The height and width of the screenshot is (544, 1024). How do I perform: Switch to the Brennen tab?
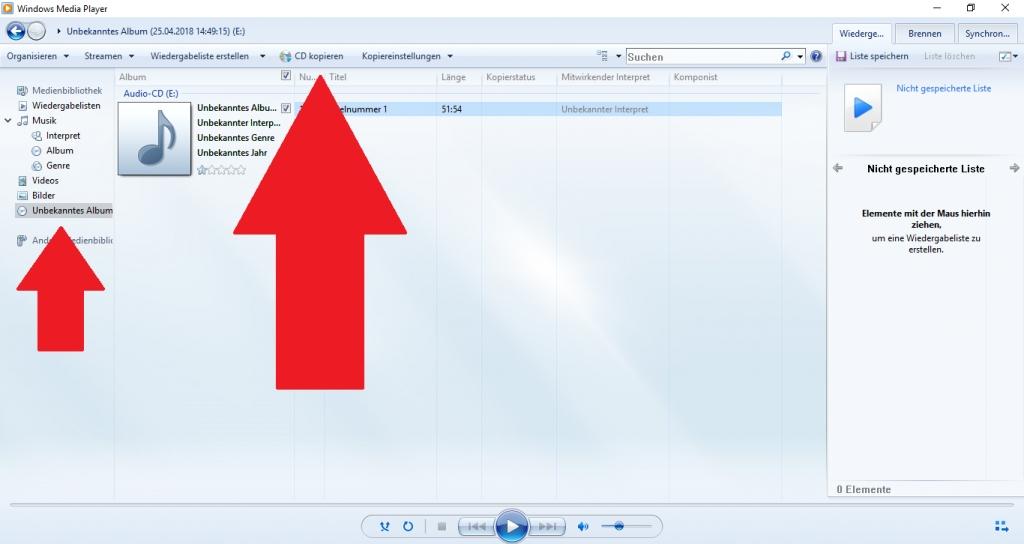point(924,33)
